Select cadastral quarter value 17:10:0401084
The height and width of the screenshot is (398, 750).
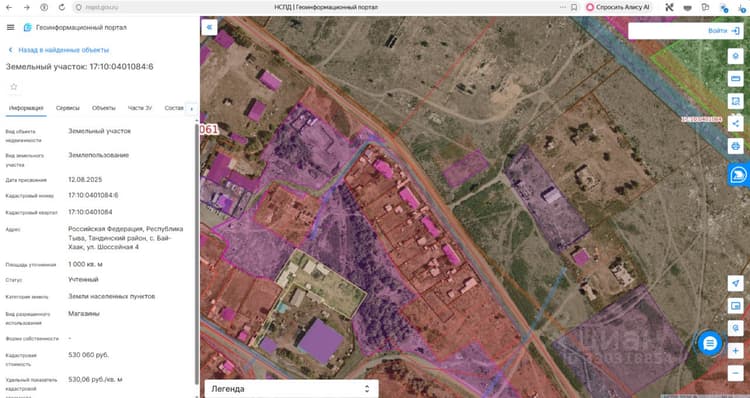(90, 212)
